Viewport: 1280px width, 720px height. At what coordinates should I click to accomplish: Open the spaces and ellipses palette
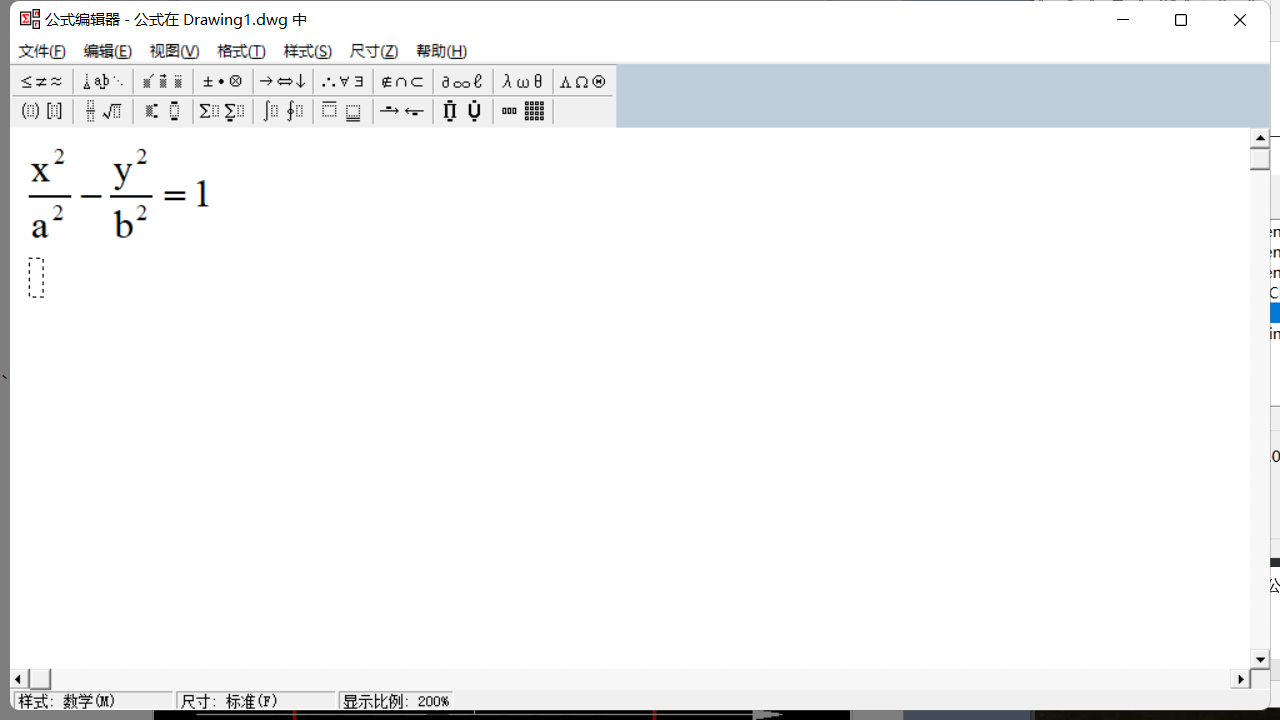pyautogui.click(x=103, y=82)
